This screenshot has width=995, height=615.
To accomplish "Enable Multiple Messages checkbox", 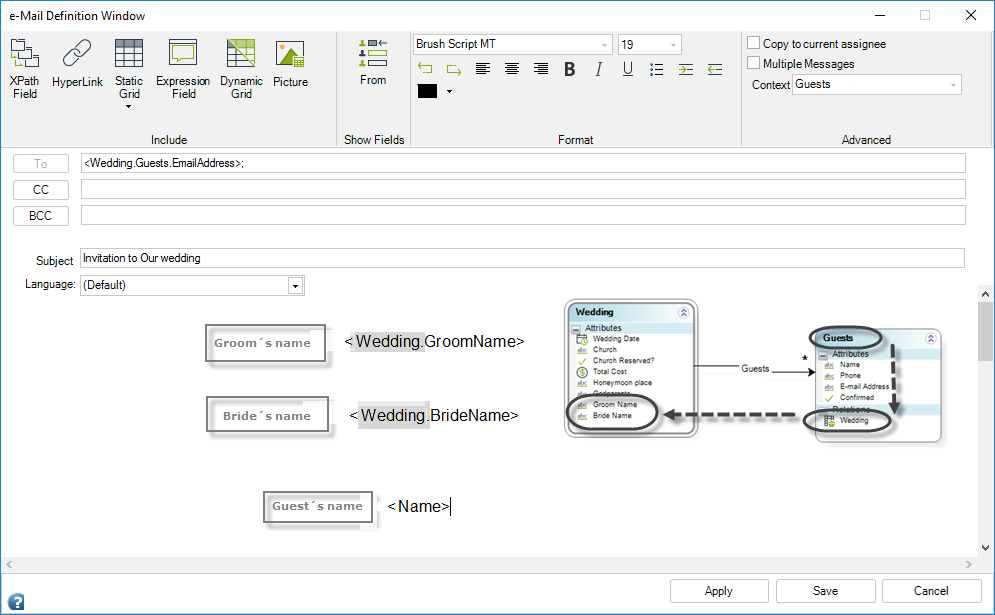I will tap(753, 63).
